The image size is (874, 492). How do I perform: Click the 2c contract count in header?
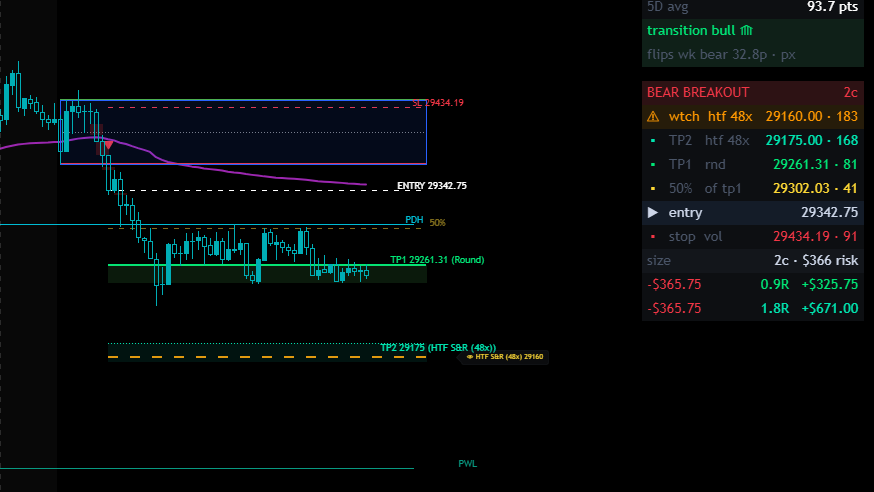(851, 92)
